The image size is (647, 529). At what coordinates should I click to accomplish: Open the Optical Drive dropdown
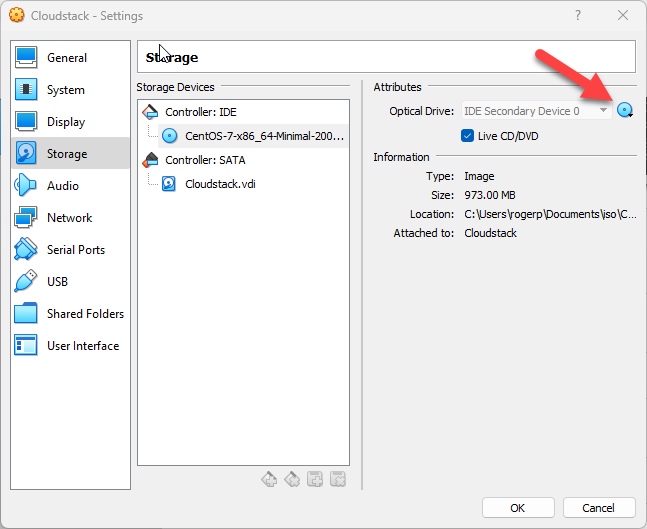coord(535,111)
